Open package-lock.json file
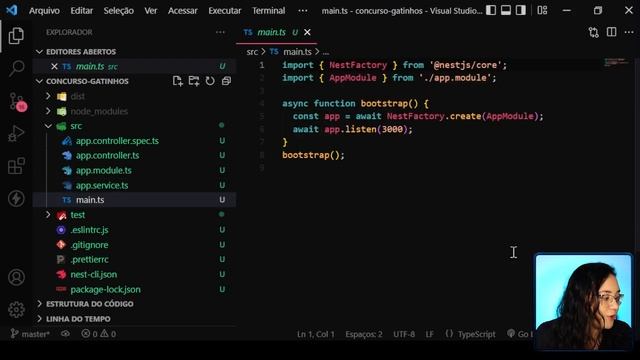Screen dimensions: 640x360 (105, 289)
